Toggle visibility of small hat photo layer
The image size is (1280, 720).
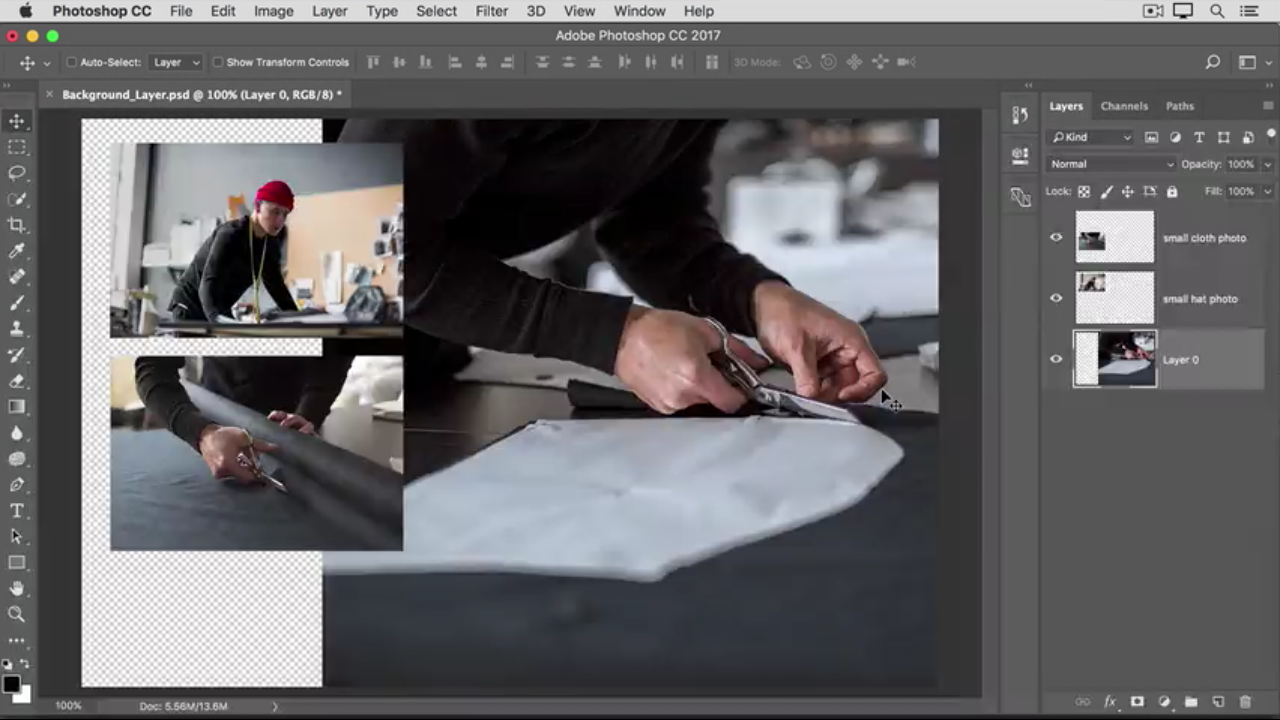point(1056,298)
